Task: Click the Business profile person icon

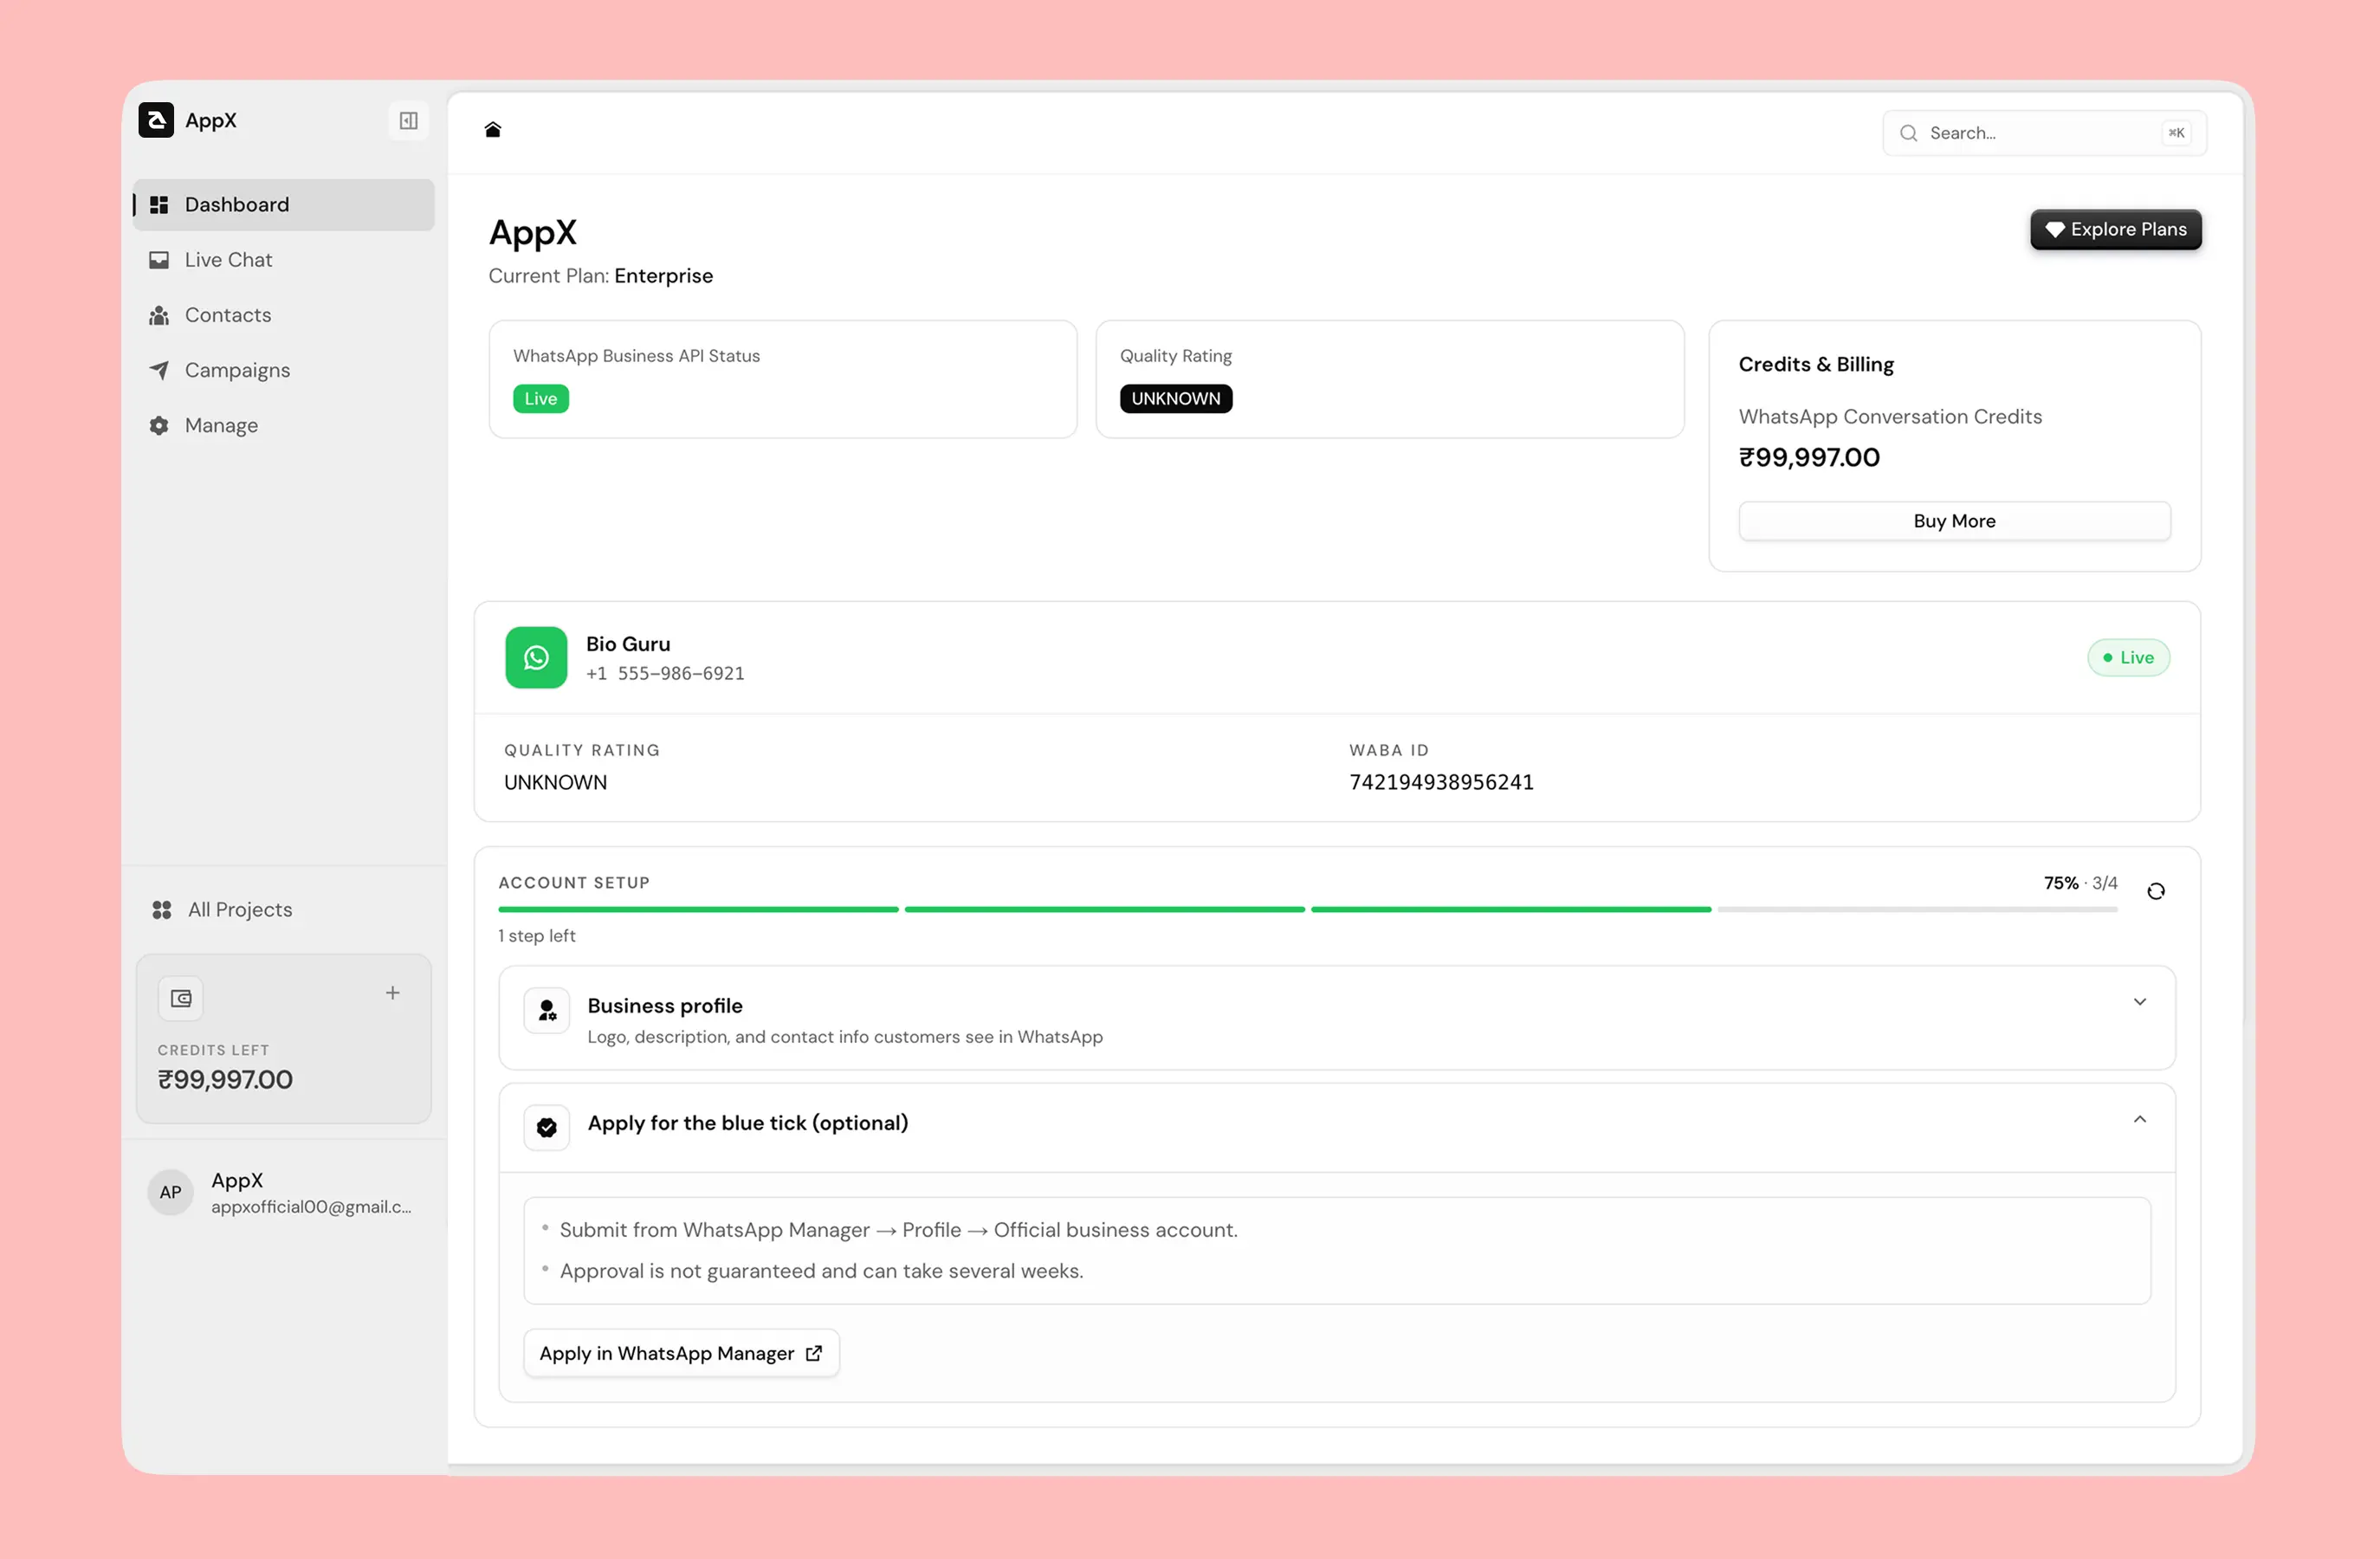Action: 547,1011
